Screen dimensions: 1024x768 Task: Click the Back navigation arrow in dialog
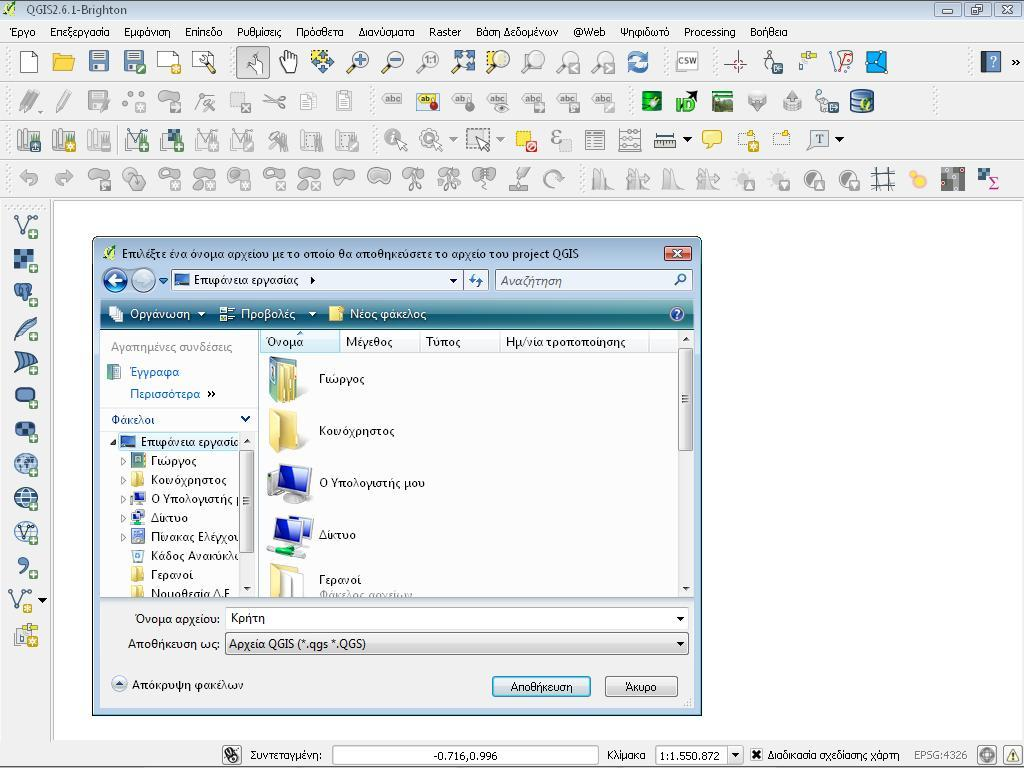(116, 281)
